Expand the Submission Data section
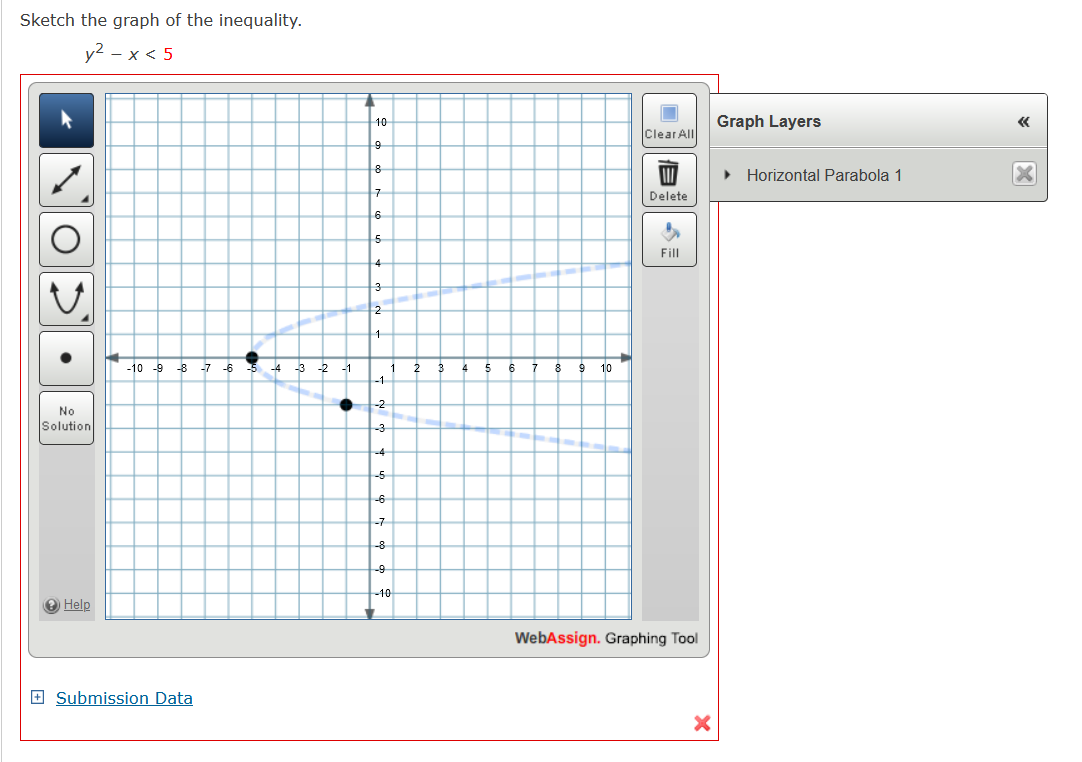Screen dimensions: 1082x762 tap(37, 697)
